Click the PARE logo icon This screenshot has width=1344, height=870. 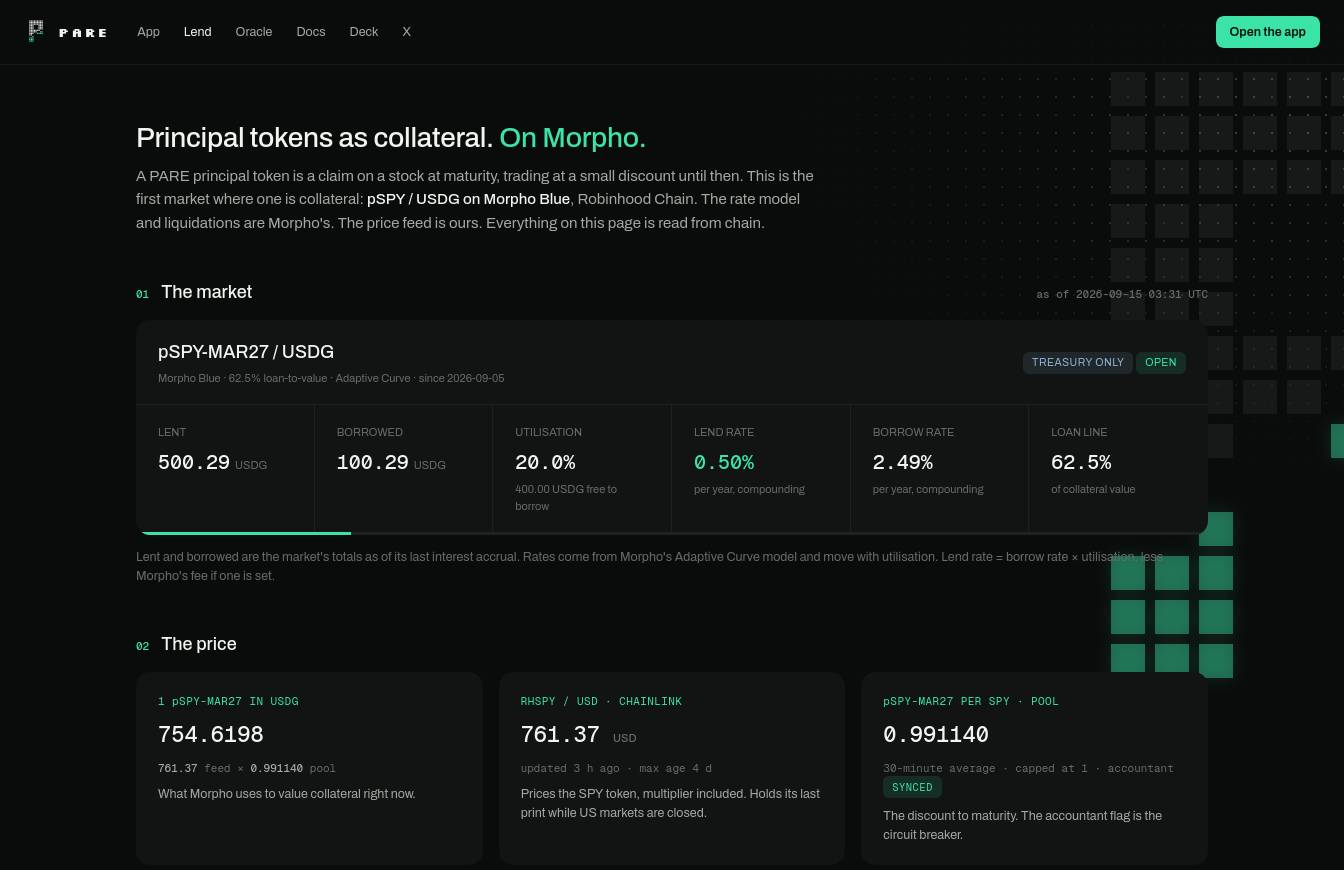pyautogui.click(x=36, y=31)
